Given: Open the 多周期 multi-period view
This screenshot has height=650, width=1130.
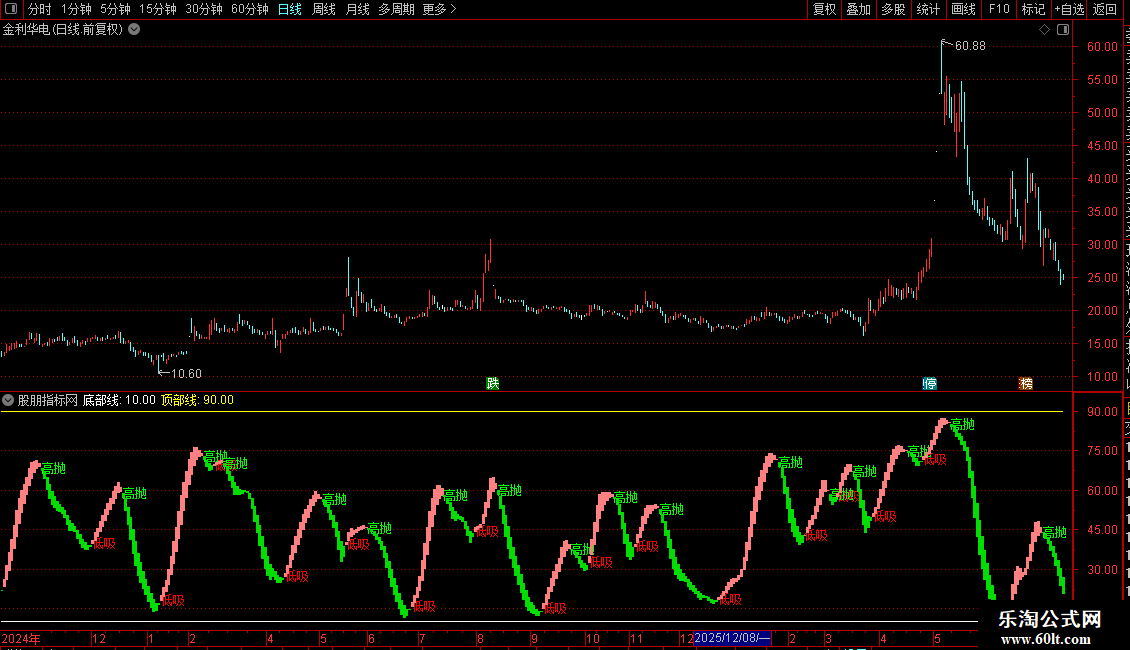Looking at the screenshot, I should (396, 9).
